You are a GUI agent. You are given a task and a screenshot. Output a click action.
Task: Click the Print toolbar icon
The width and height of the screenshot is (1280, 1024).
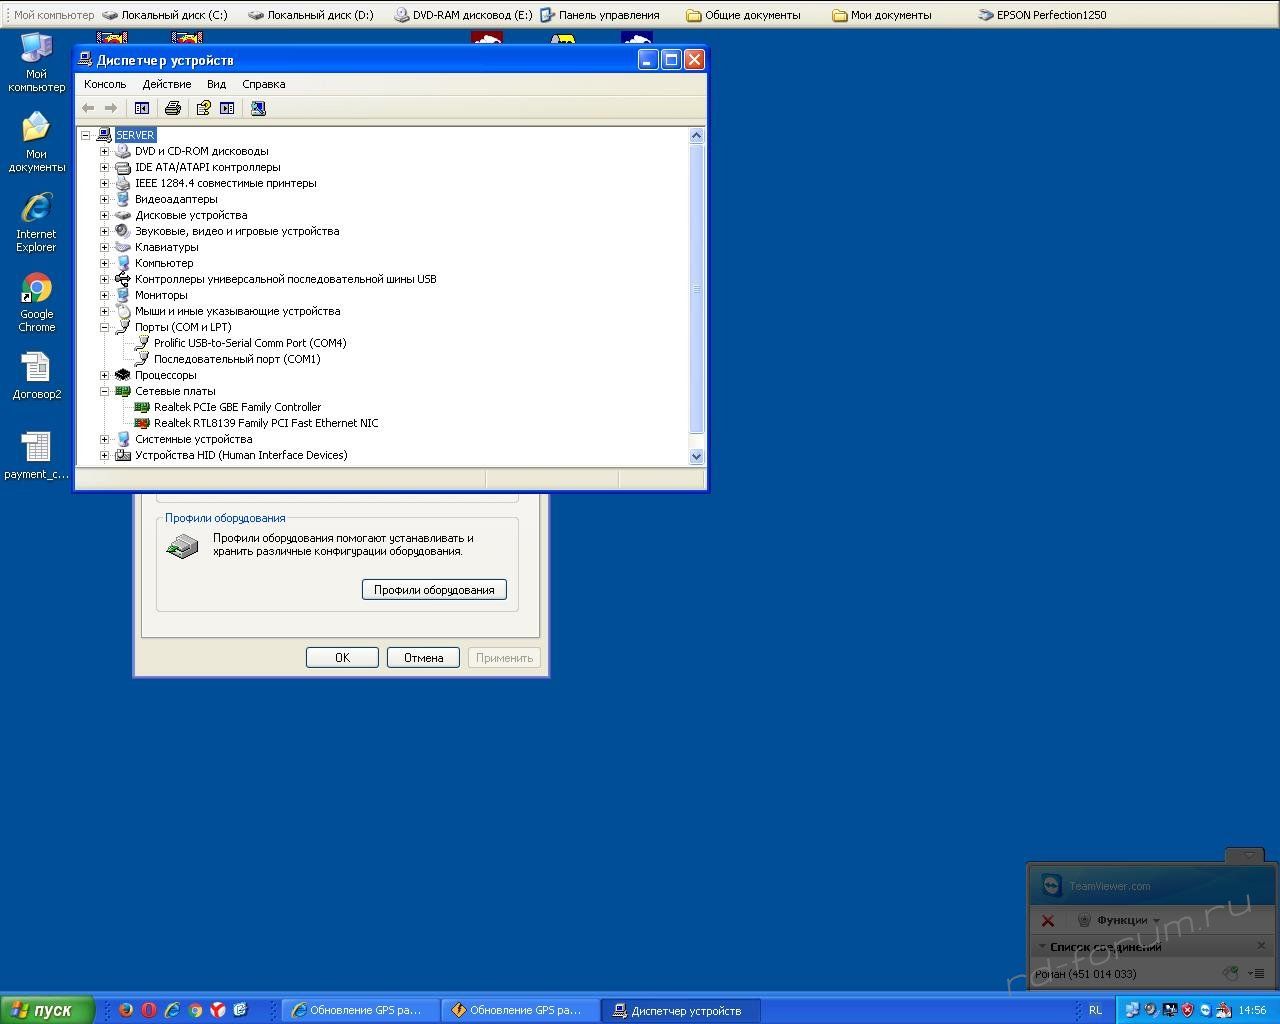click(173, 108)
